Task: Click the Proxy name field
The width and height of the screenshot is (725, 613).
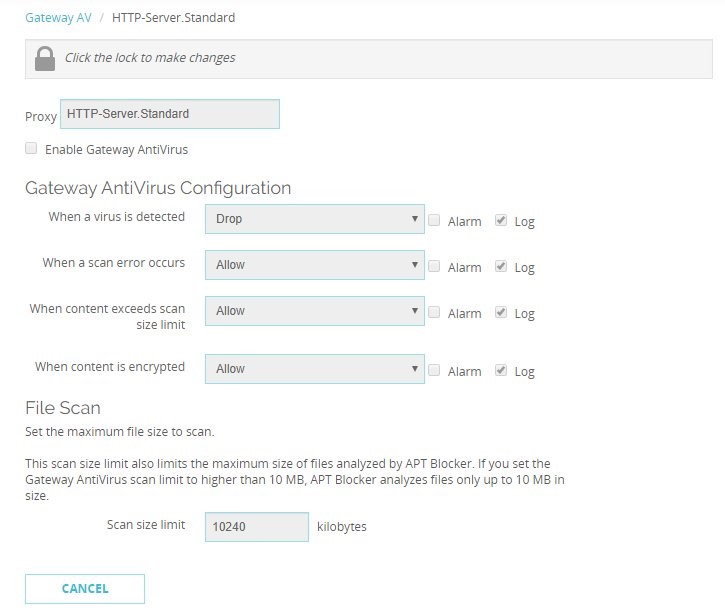Action: pyautogui.click(x=170, y=114)
